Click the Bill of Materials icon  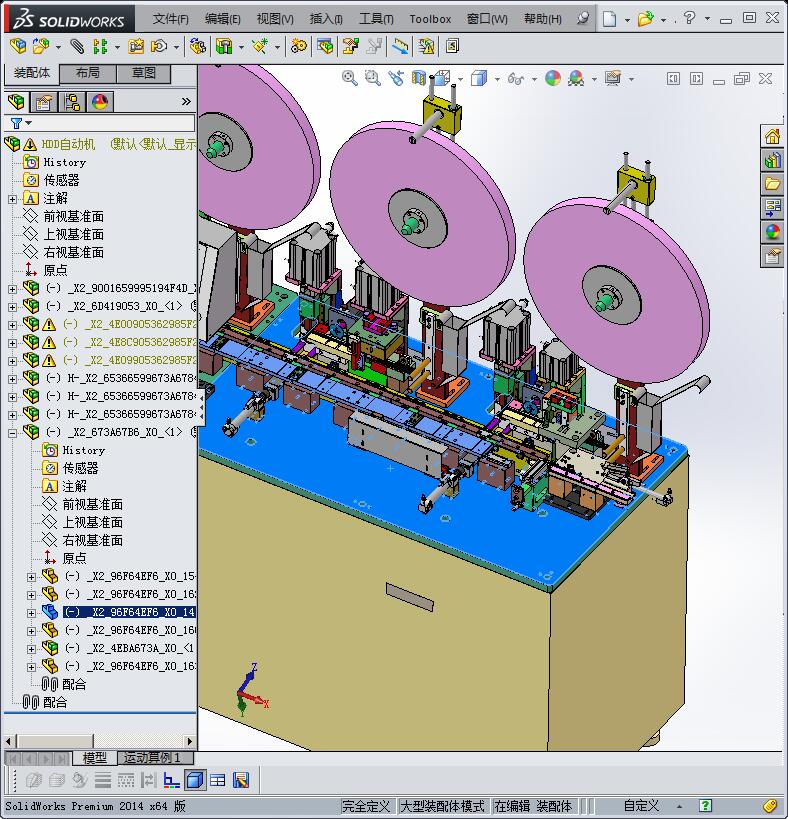pyautogui.click(x=325, y=46)
